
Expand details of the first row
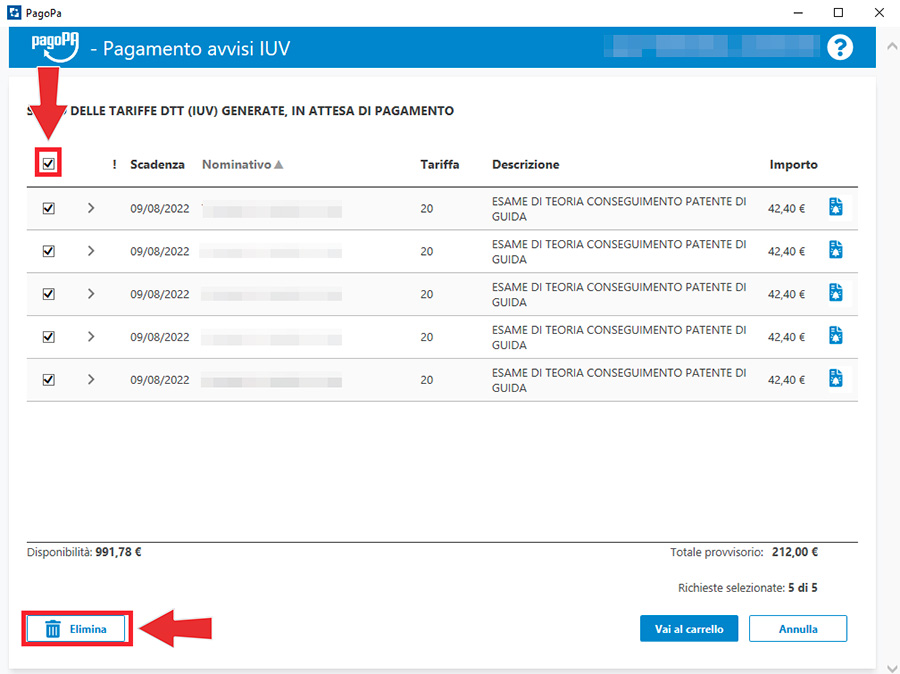point(91,208)
